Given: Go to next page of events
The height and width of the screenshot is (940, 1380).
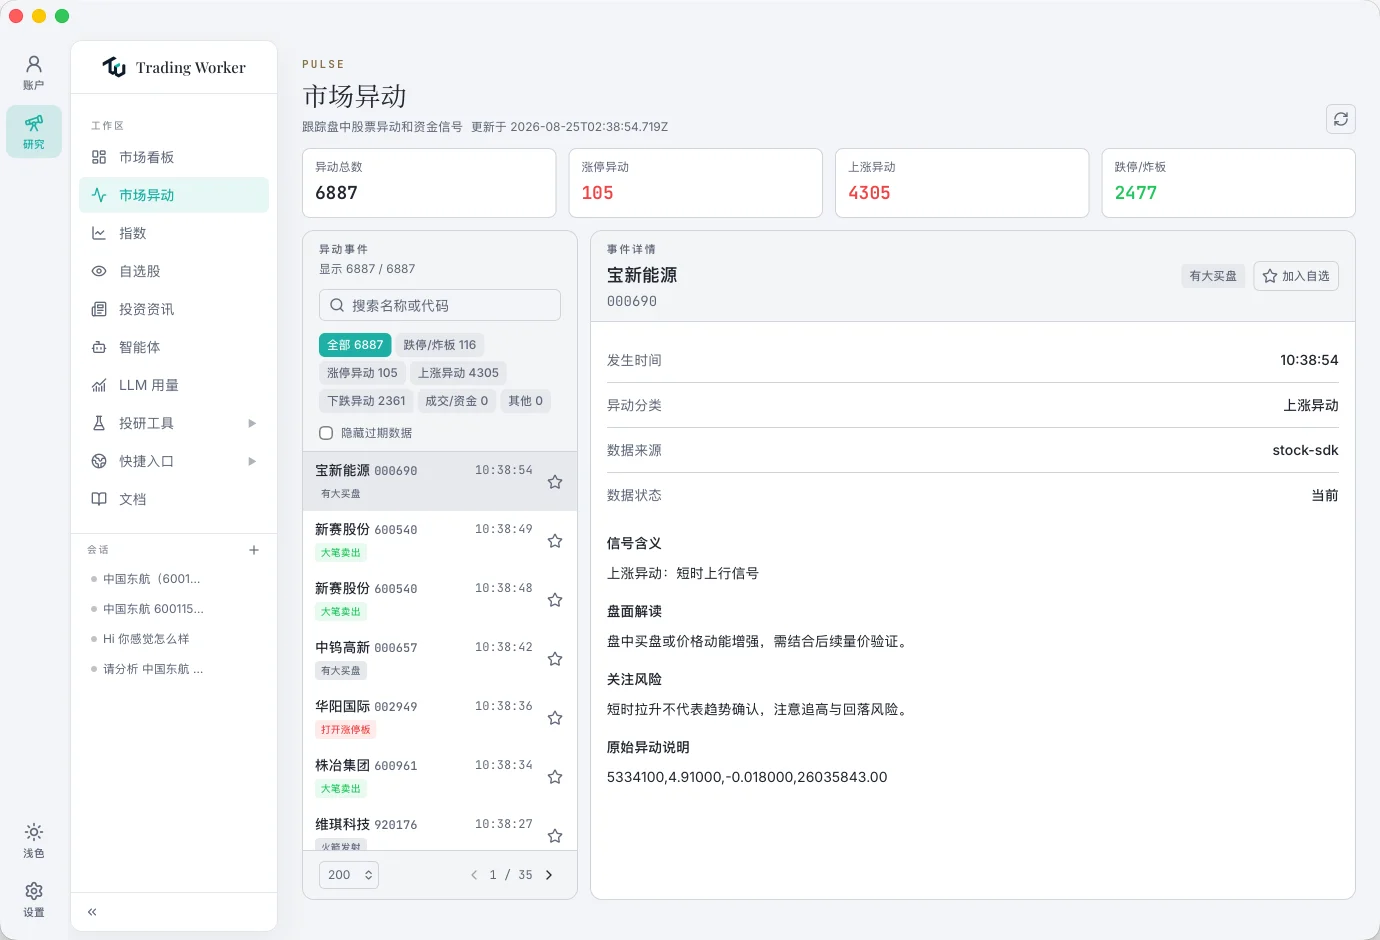Looking at the screenshot, I should [549, 875].
